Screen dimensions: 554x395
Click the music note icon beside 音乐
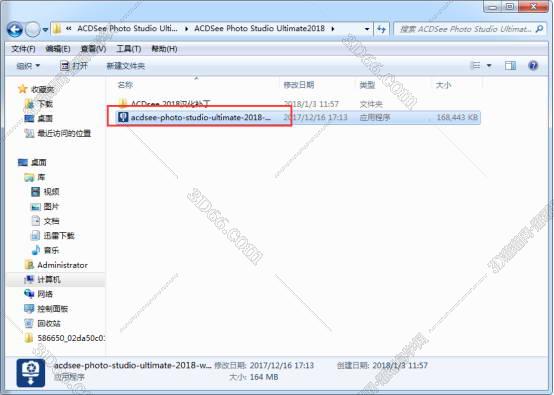point(36,250)
